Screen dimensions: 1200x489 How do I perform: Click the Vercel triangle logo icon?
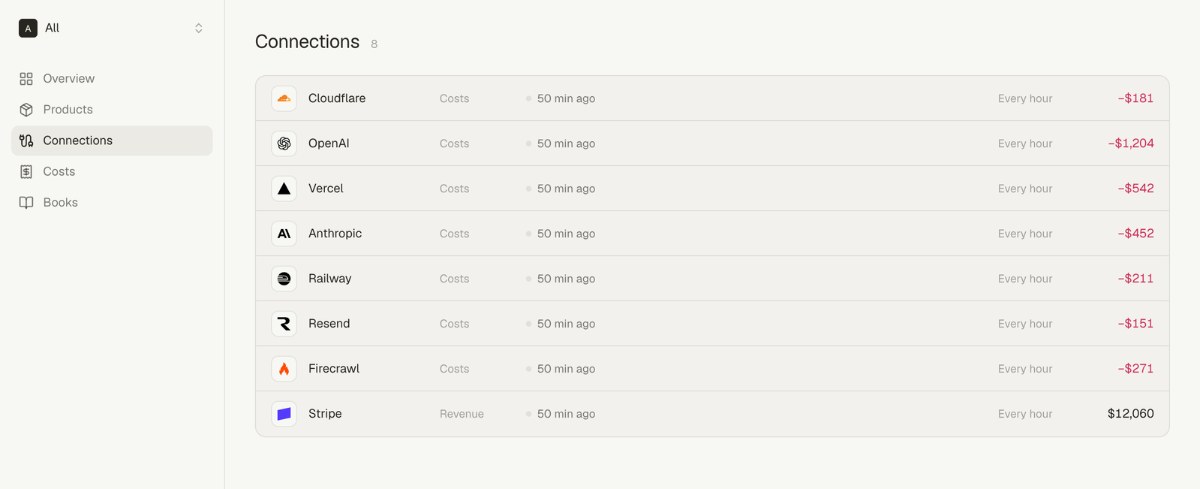284,188
